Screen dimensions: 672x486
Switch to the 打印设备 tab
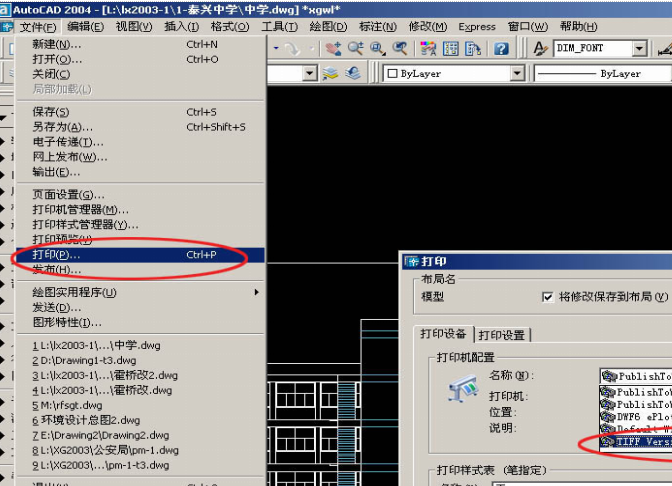[443, 334]
